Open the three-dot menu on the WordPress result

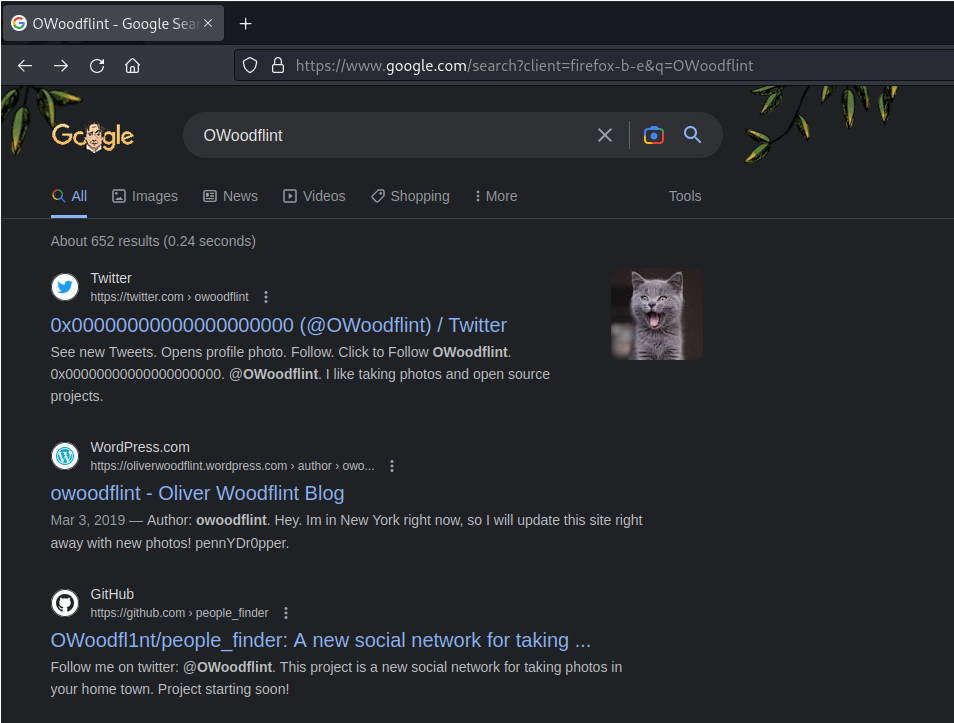coord(392,465)
